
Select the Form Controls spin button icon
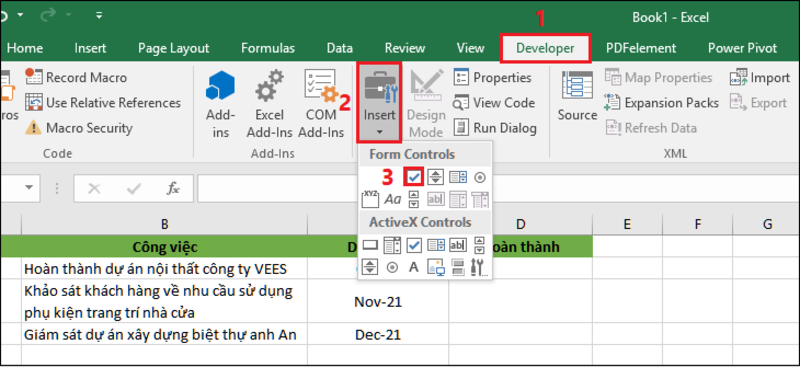(436, 178)
